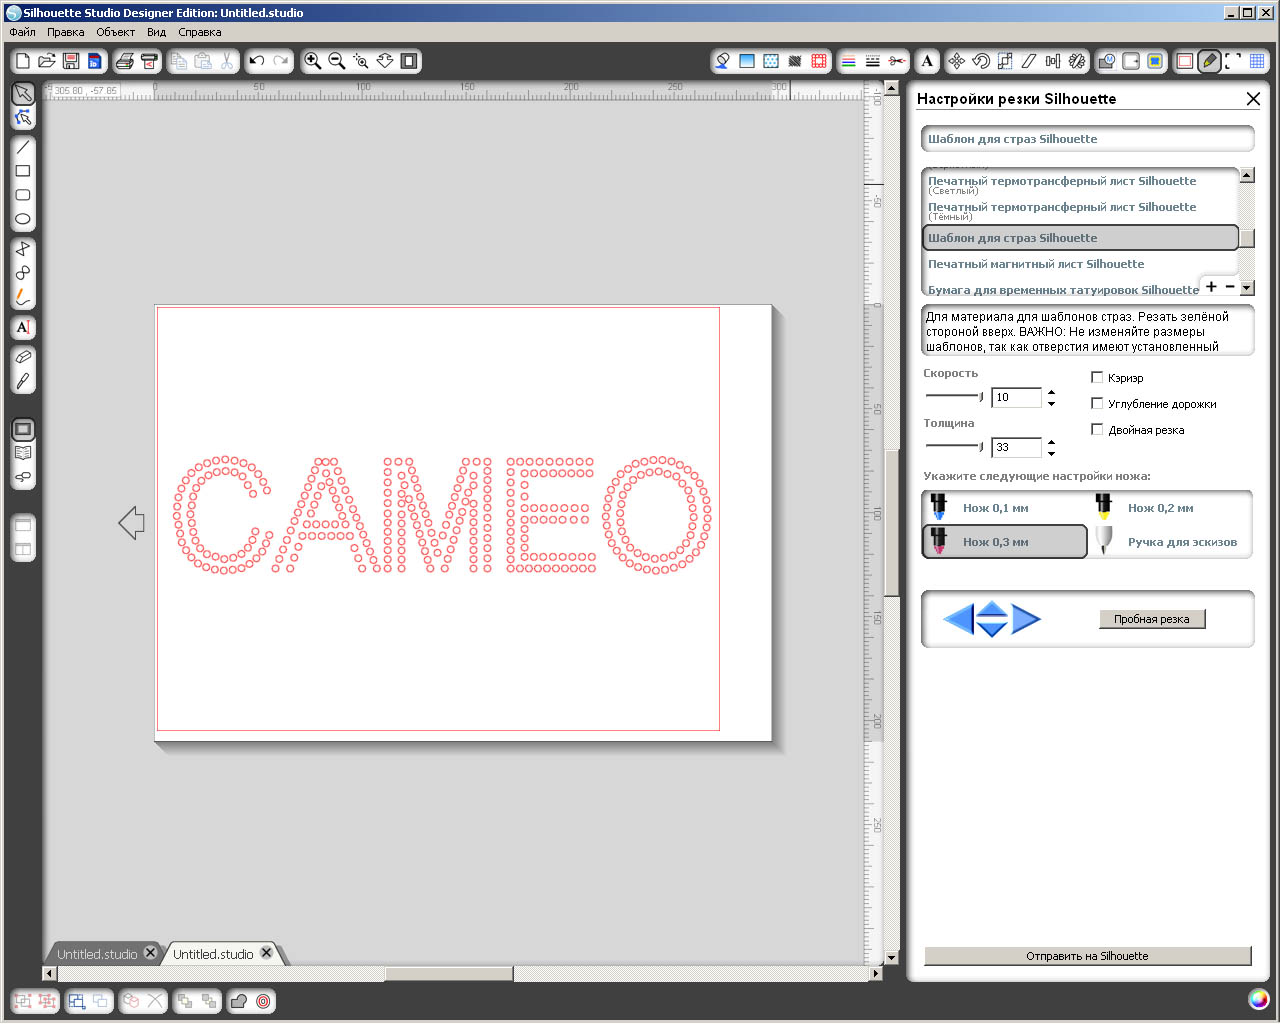Click the Undo arrow icon

point(257,61)
